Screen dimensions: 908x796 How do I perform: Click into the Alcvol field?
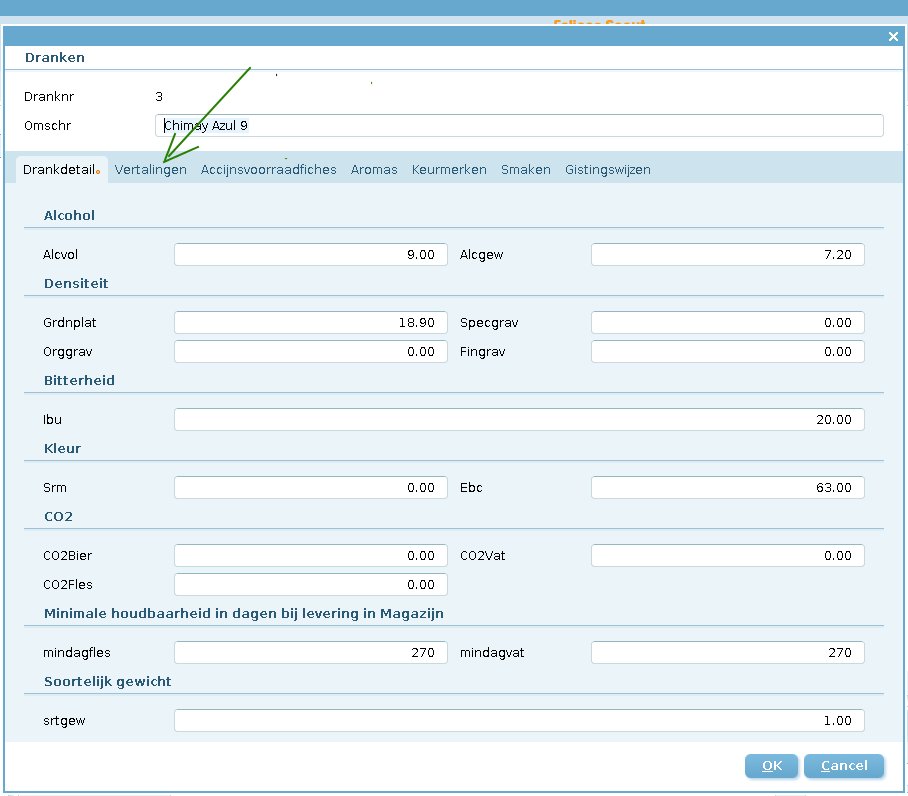point(311,255)
